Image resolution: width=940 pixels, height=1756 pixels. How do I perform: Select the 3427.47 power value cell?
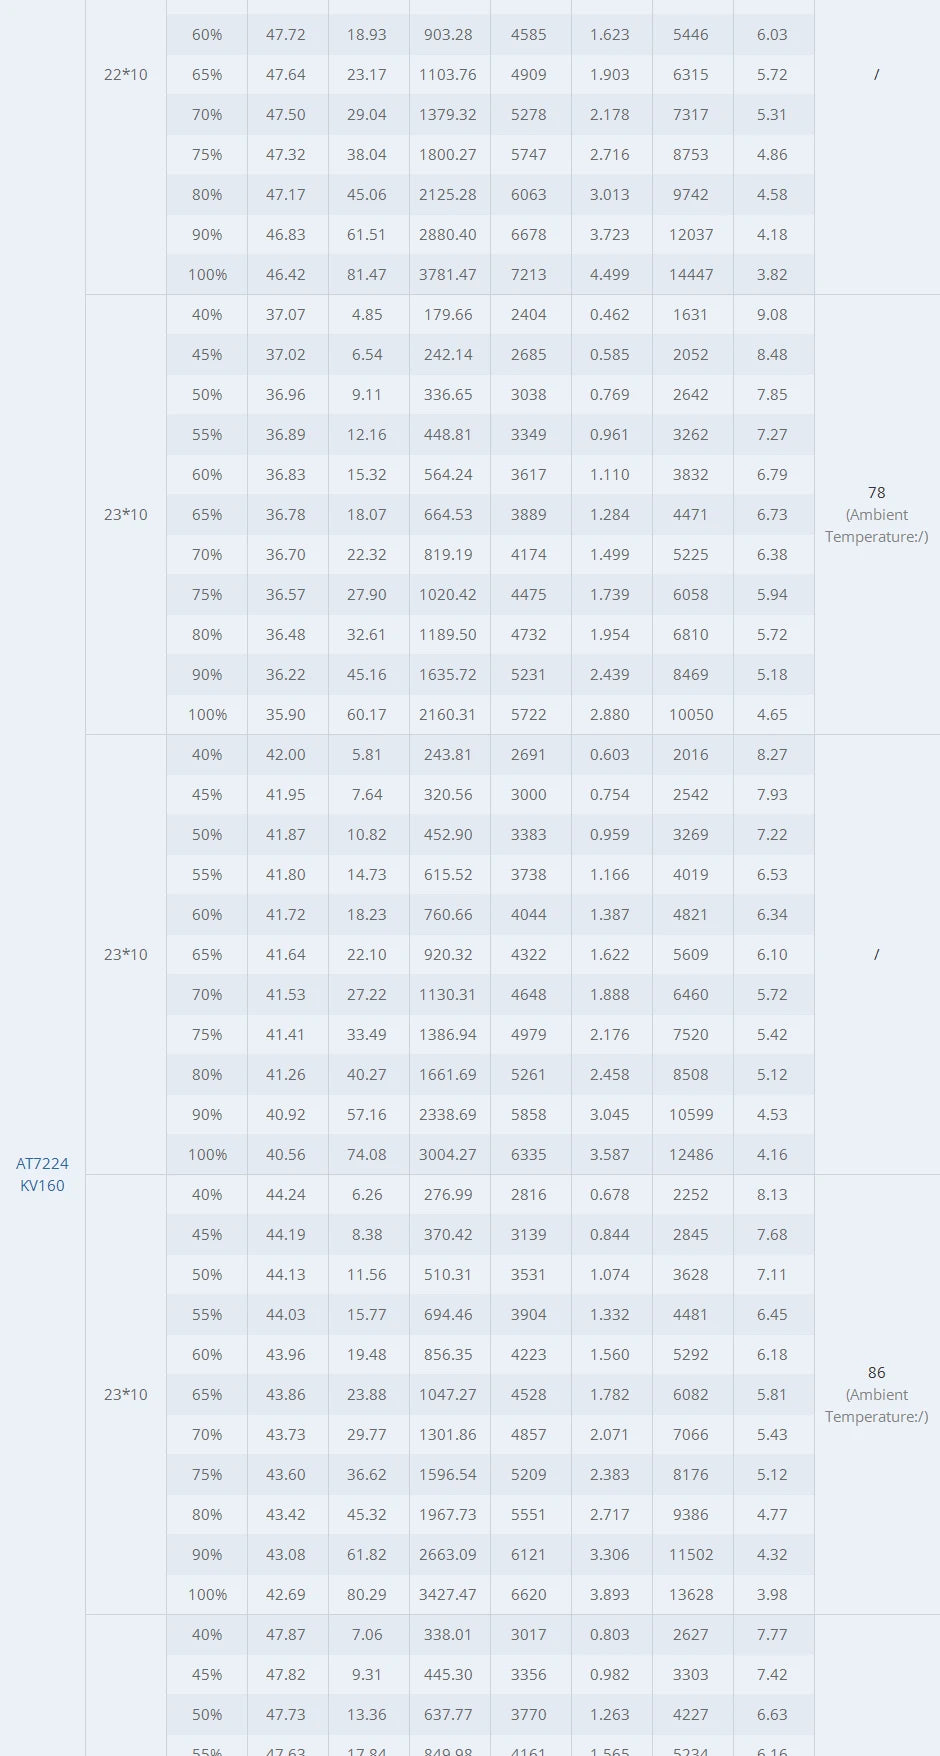[448, 1595]
